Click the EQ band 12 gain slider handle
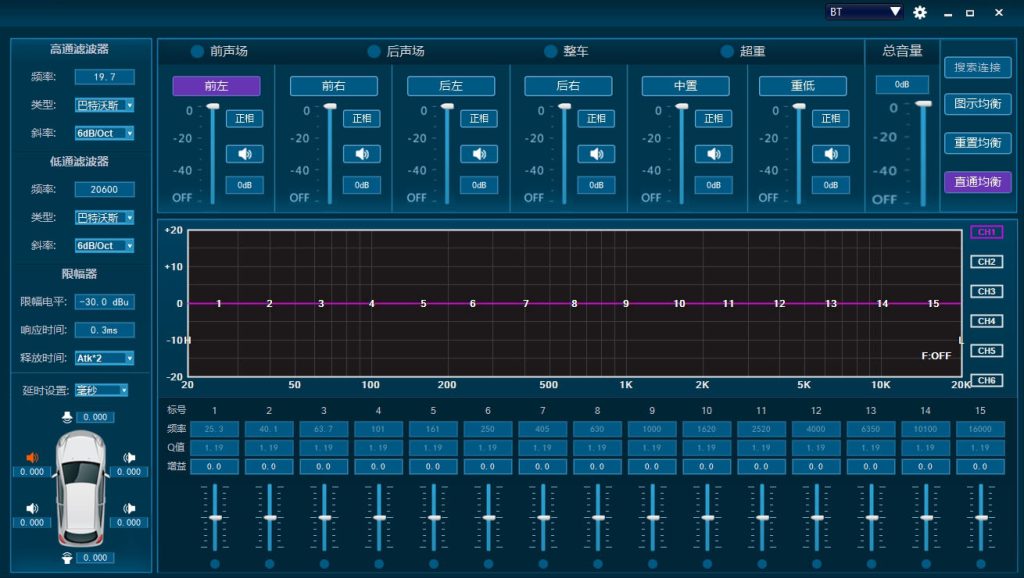The image size is (1024, 578). pyautogui.click(x=816, y=517)
